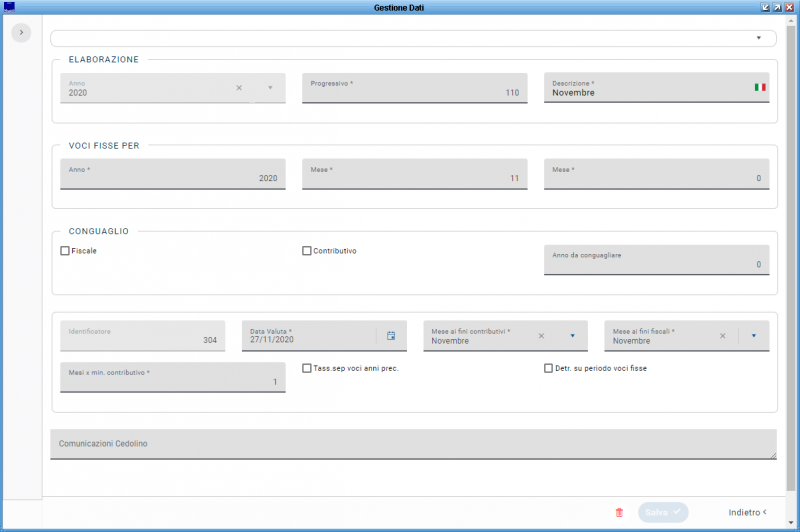Viewport: 800px width, 532px height.
Task: Click the Anno da conguagliare field
Action: [x=656, y=260]
